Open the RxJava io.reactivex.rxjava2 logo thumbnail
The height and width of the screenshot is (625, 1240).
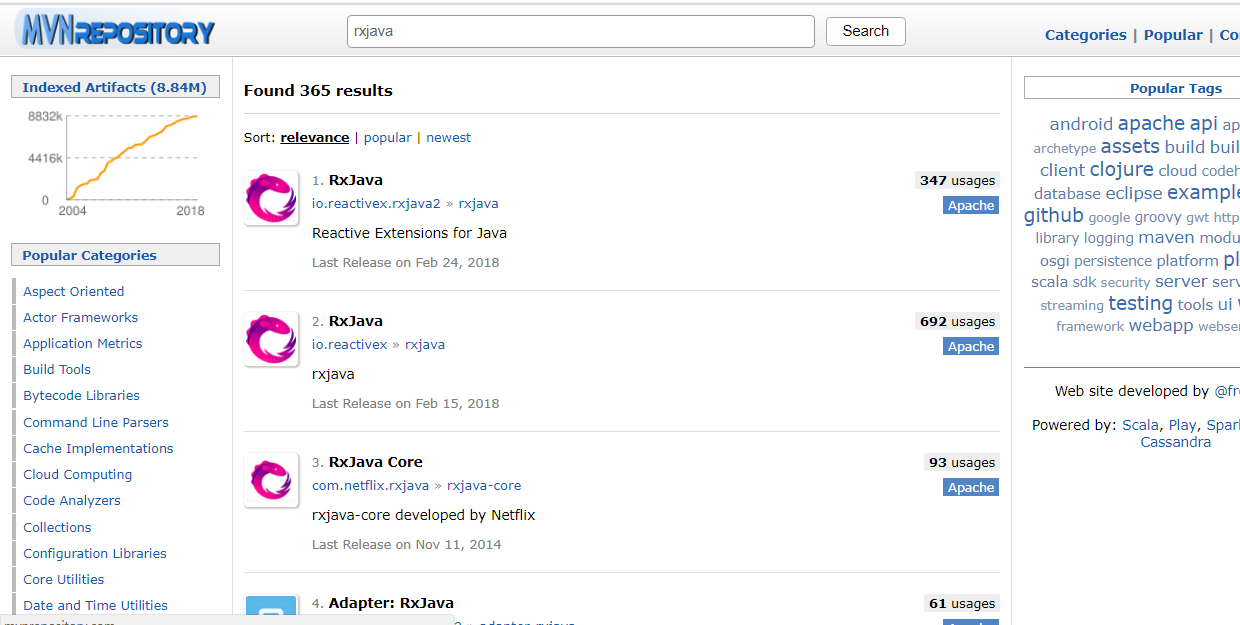[271, 198]
